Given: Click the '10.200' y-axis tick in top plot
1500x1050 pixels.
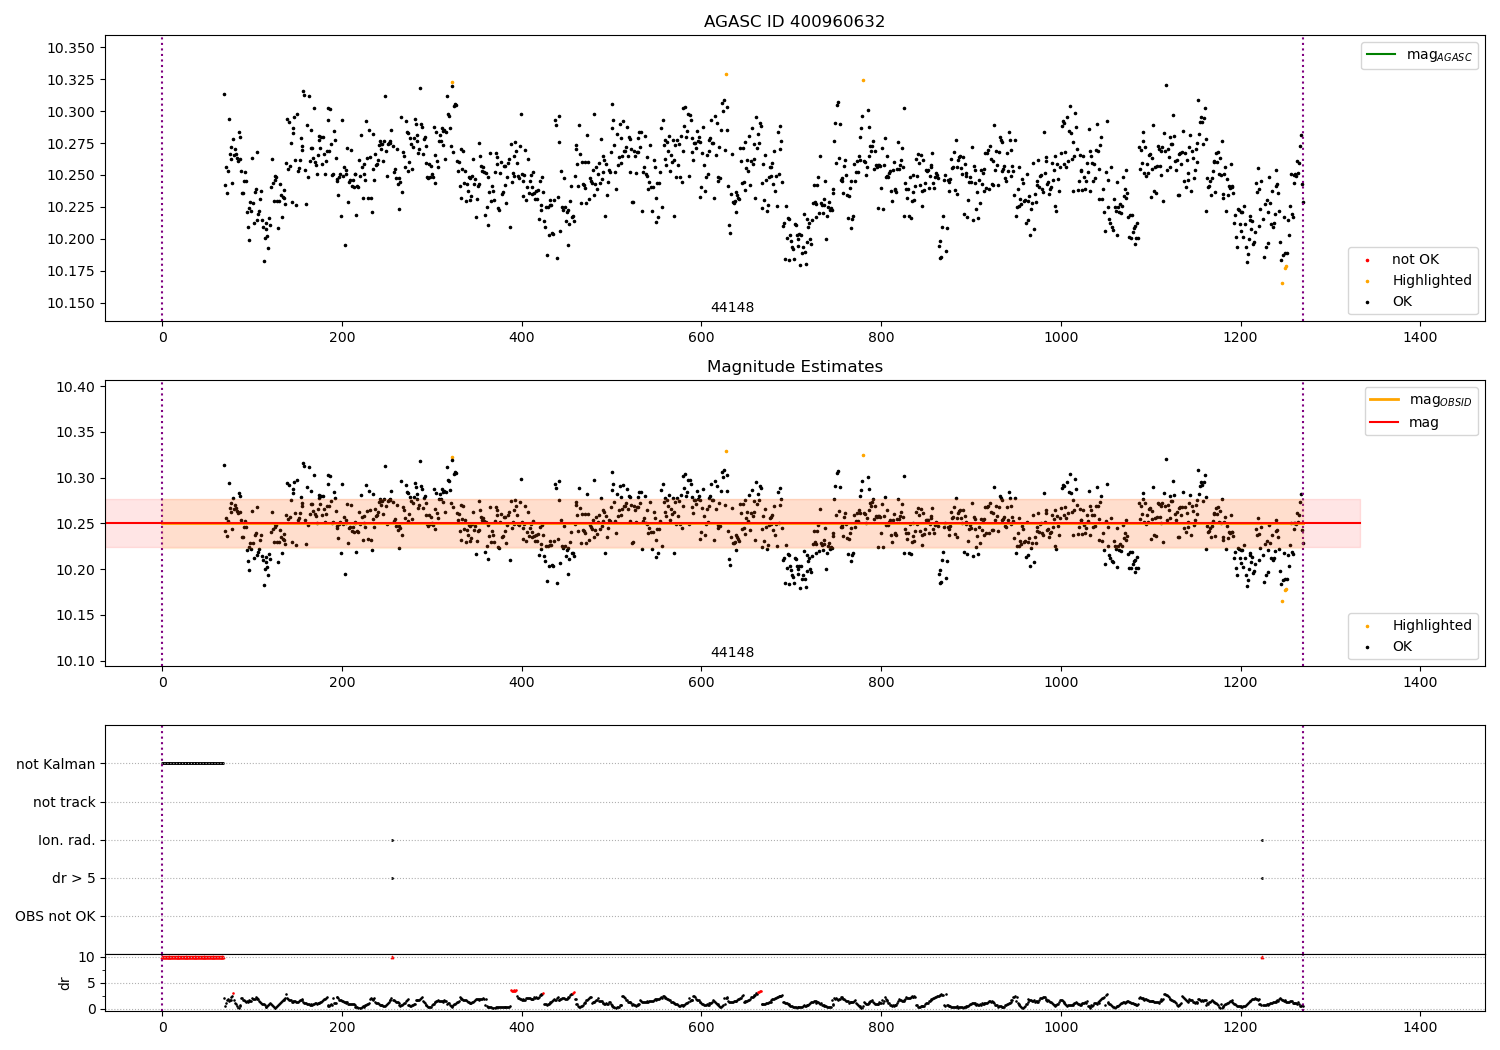Looking at the screenshot, I should [x=70, y=239].
